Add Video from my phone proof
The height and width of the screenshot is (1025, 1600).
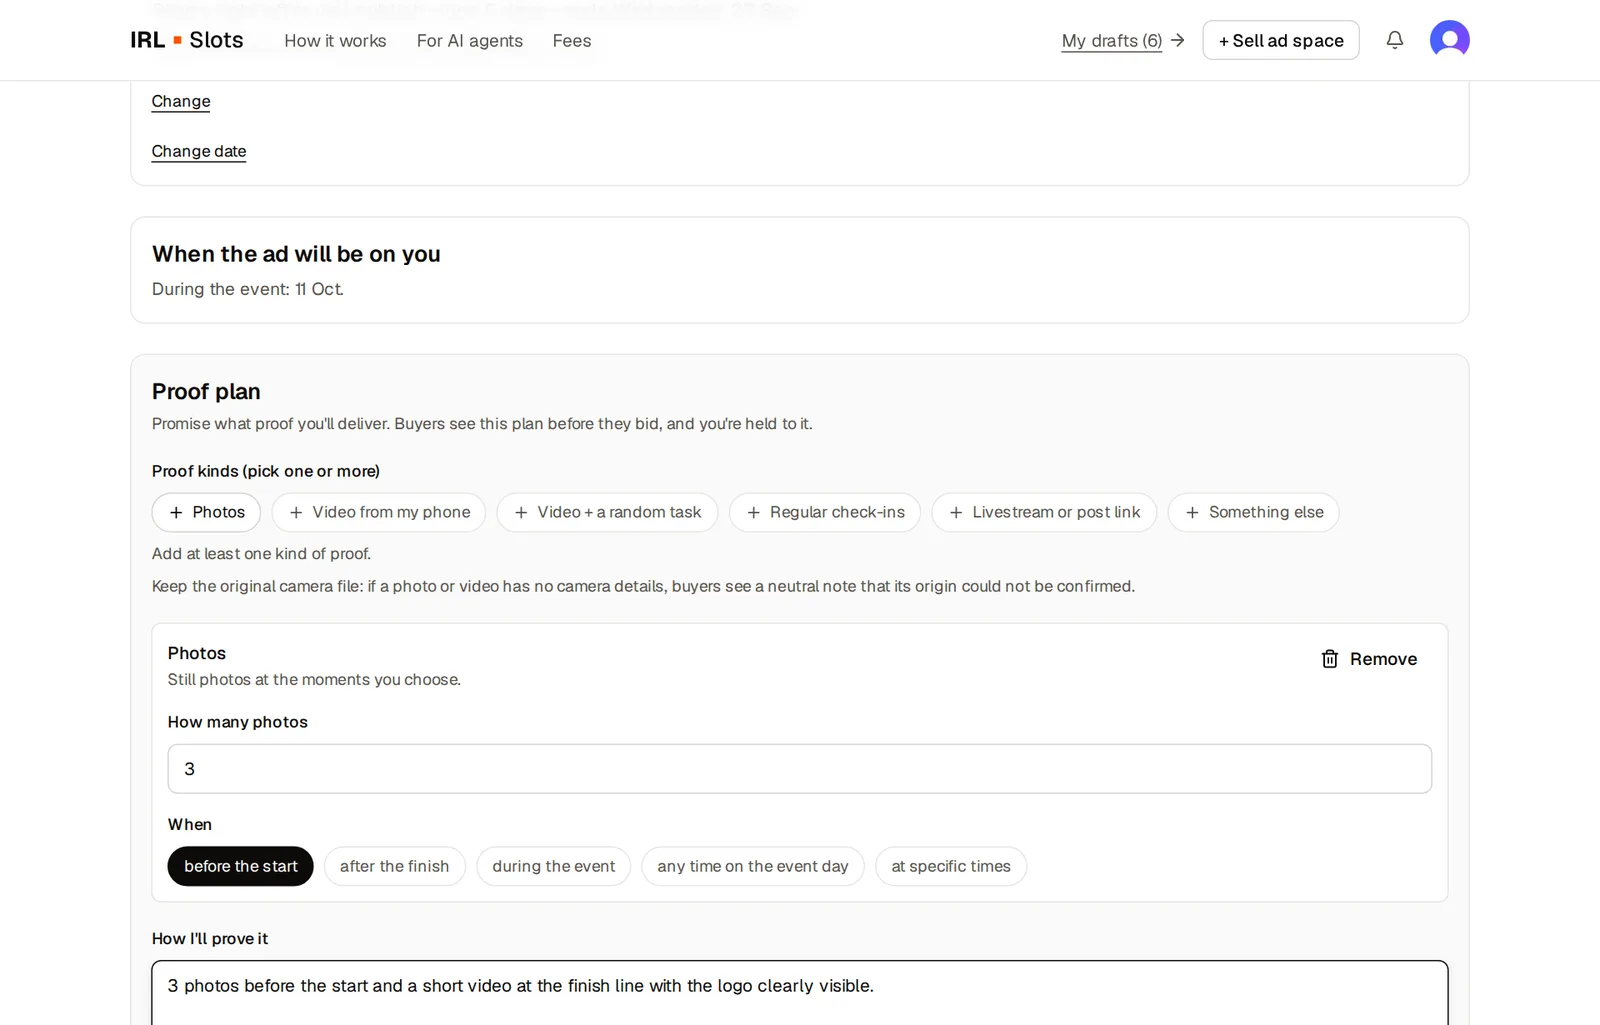[x=379, y=512]
